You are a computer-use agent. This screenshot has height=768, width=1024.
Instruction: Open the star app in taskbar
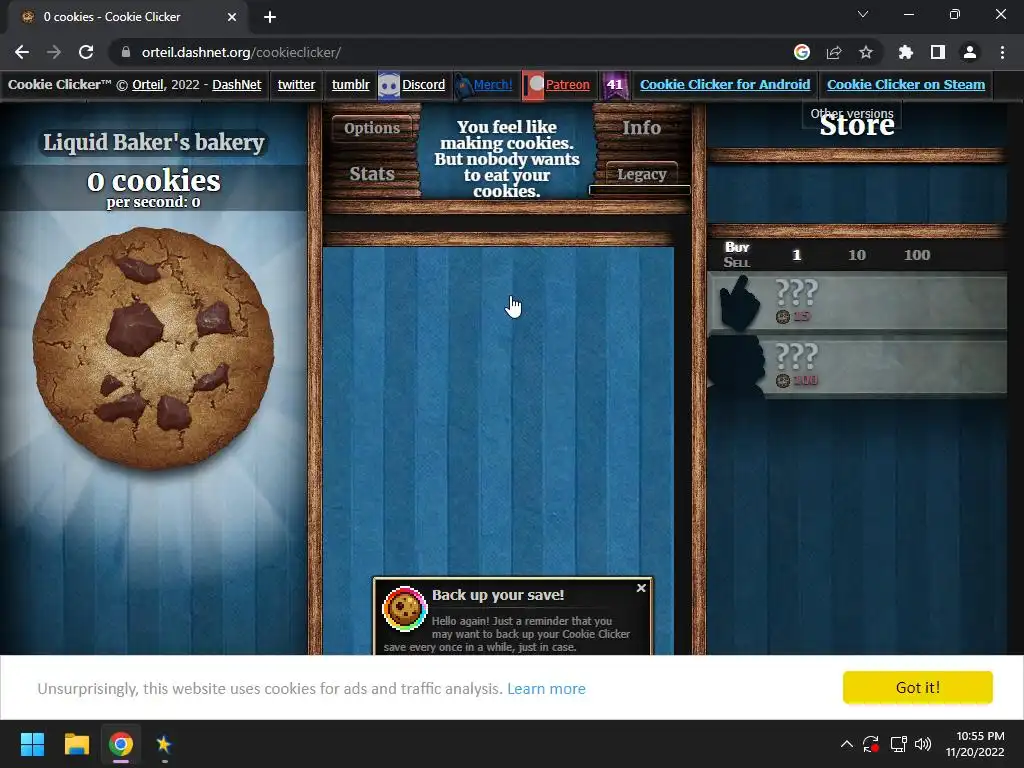164,744
